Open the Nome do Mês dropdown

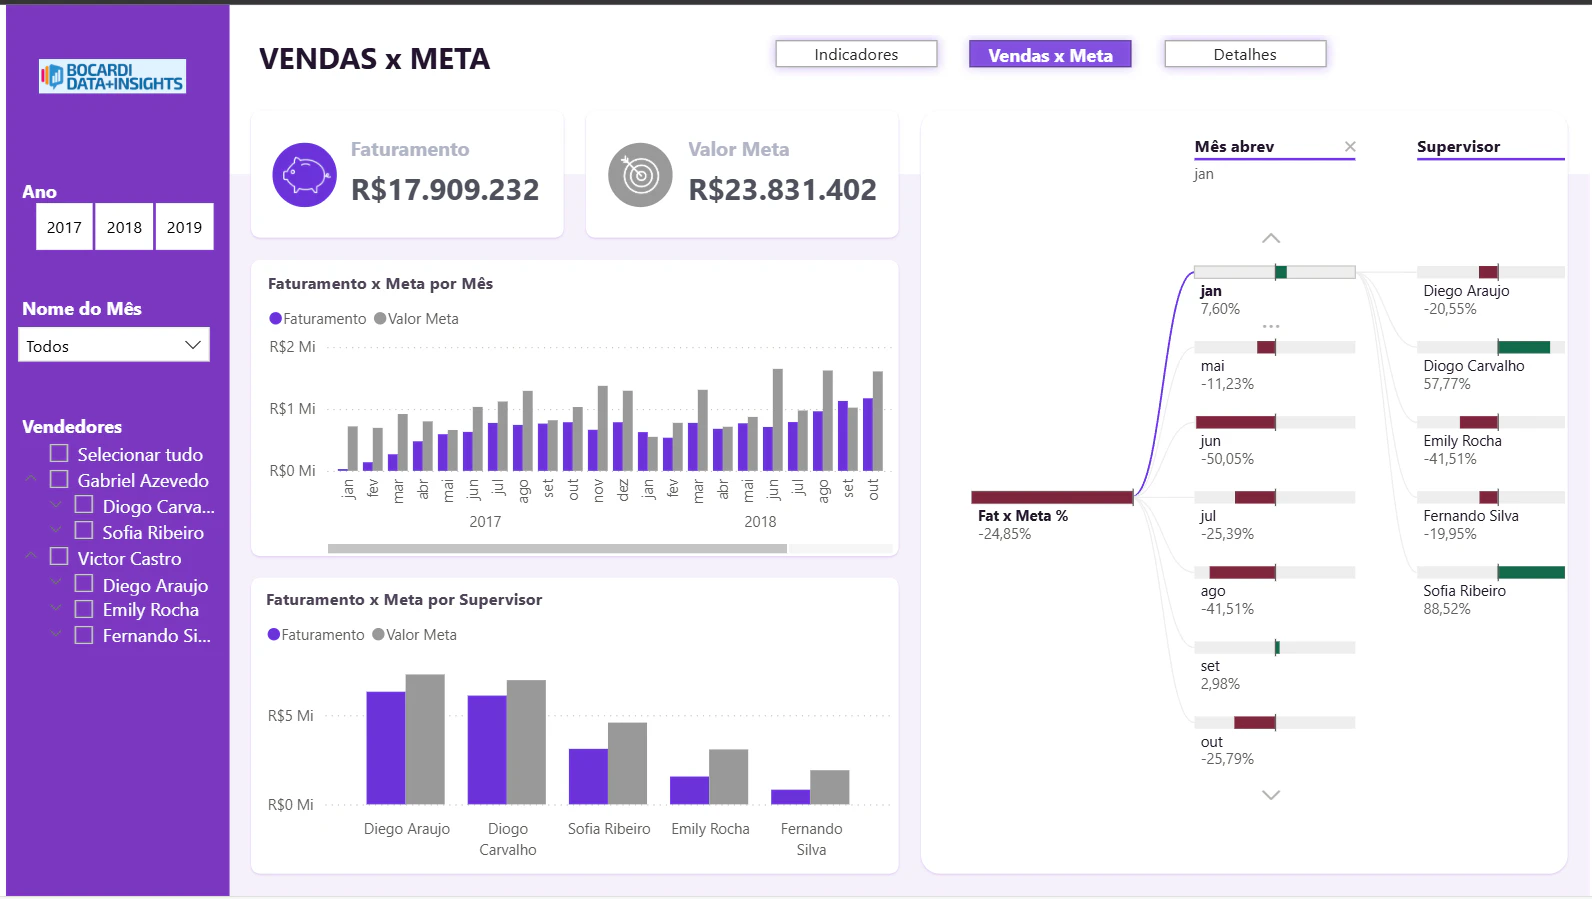114,345
